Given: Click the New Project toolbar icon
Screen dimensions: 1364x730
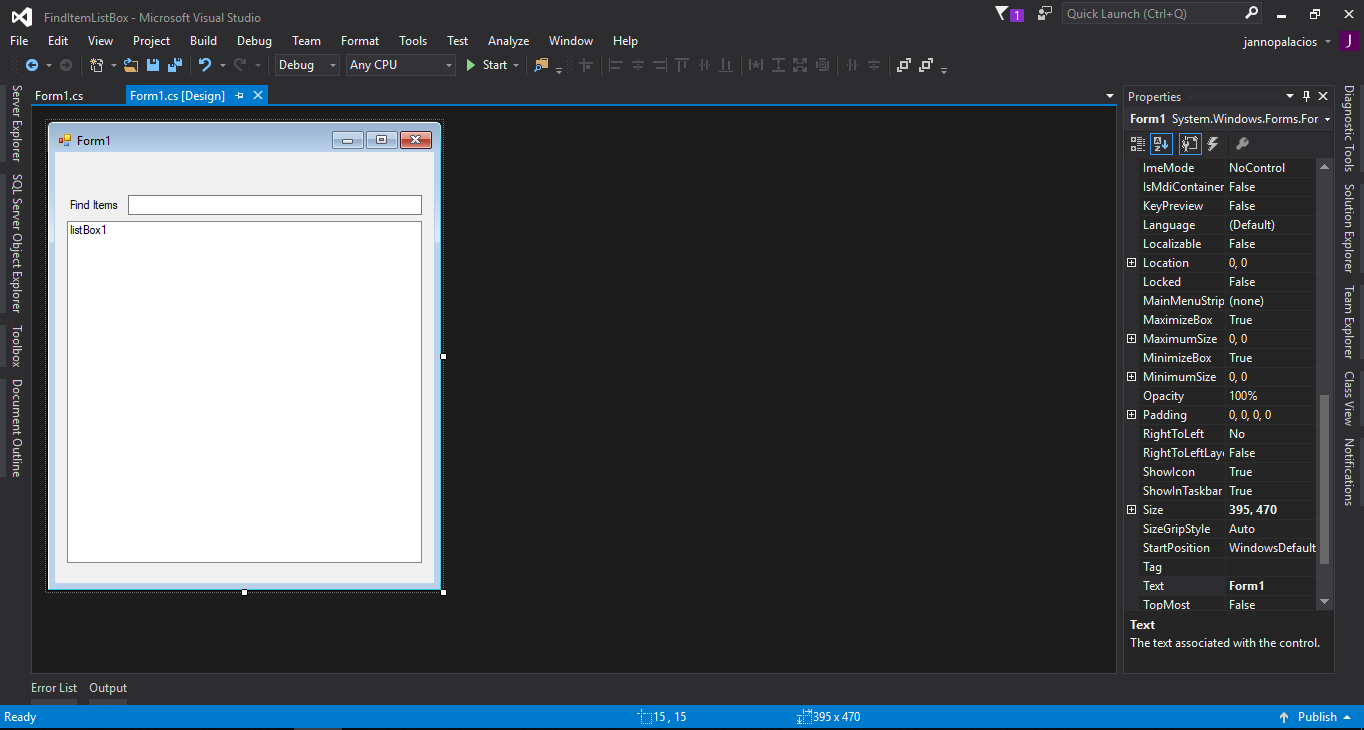Looking at the screenshot, I should pyautogui.click(x=97, y=65).
